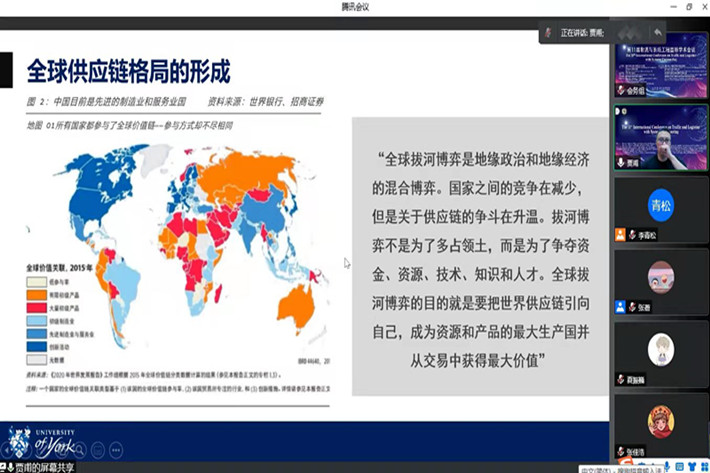Click the world map on the slide
The height and width of the screenshot is (473, 710).
pos(180,210)
